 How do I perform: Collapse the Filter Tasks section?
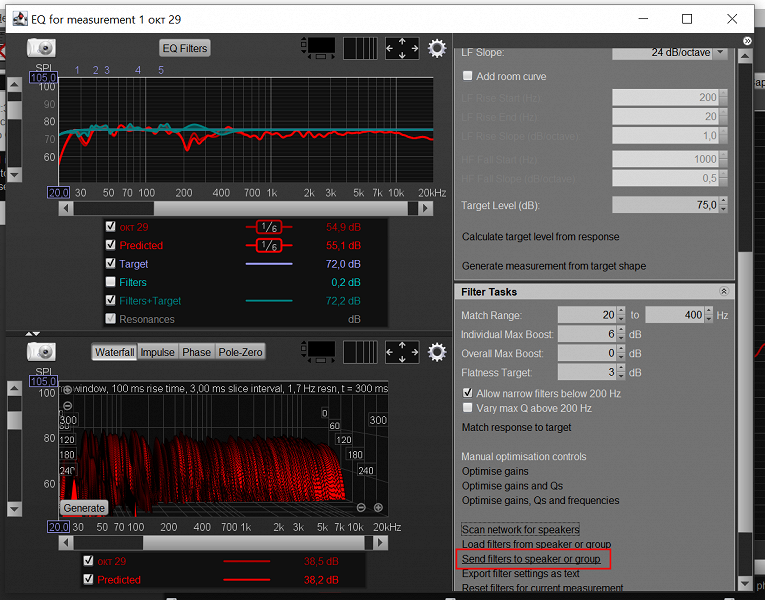pos(724,291)
